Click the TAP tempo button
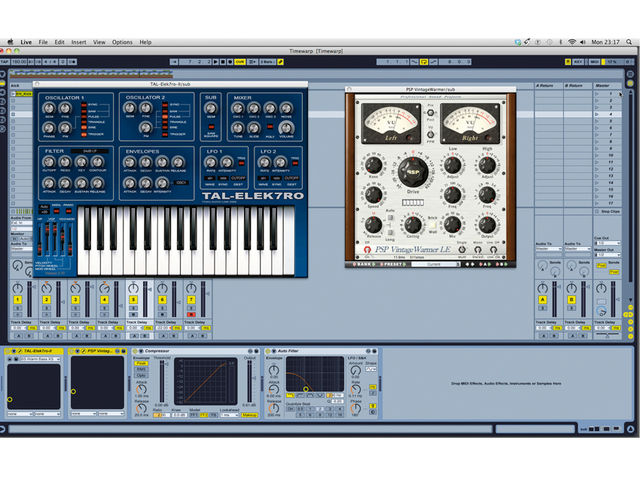The image size is (640, 480). [4, 62]
